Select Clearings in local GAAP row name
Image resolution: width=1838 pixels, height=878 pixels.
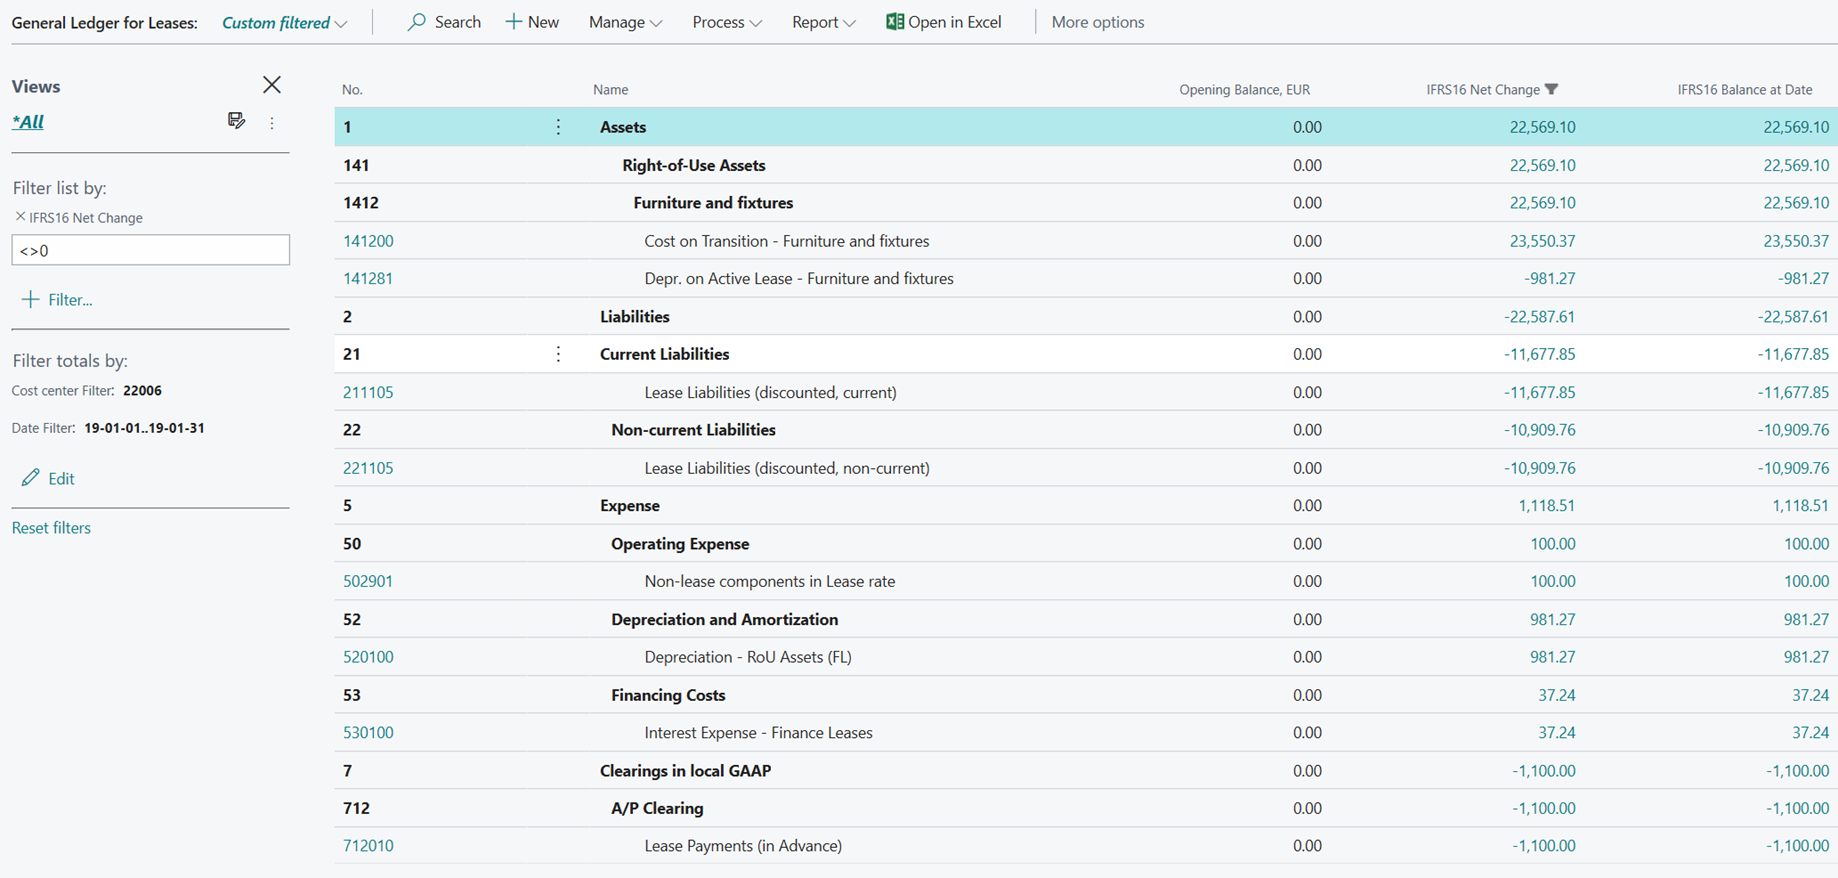coord(685,771)
